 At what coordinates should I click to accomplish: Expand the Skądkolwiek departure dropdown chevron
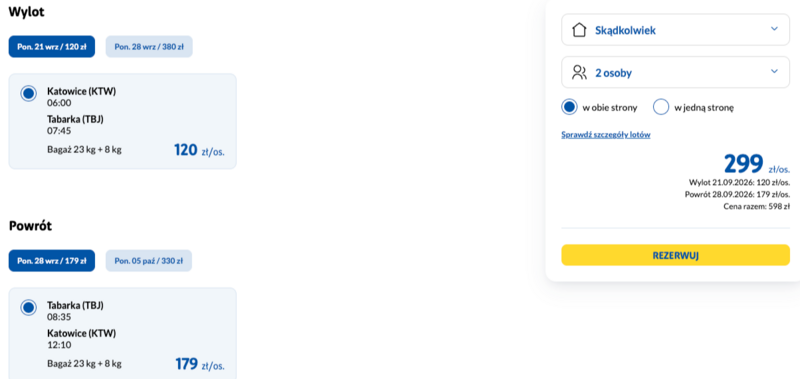pyautogui.click(x=774, y=29)
